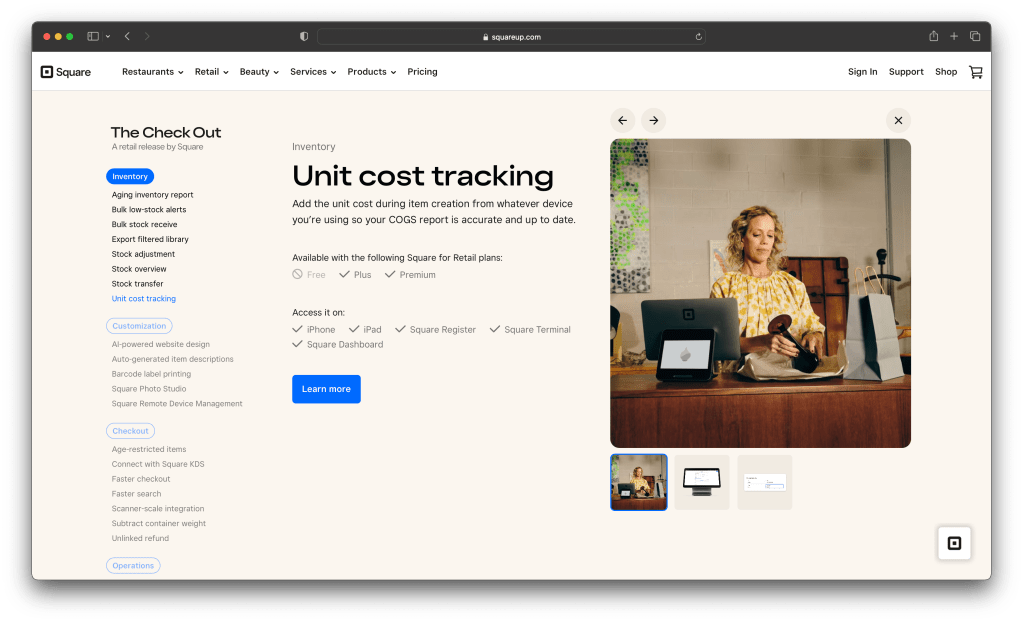Expand the Retail dropdown menu
This screenshot has width=1023, height=622.
(211, 72)
